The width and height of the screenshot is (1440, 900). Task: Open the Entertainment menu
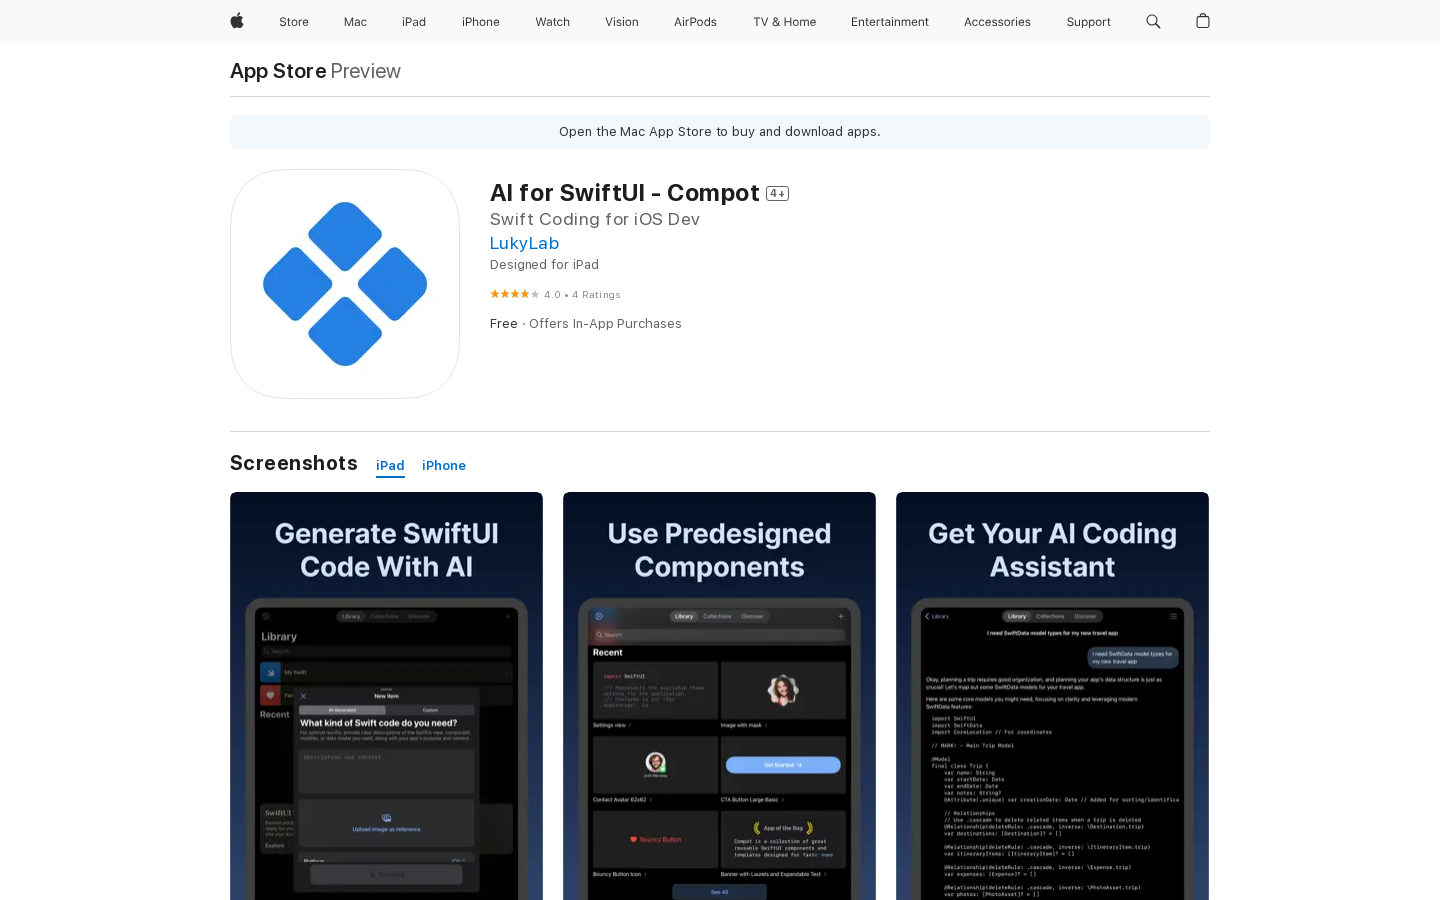point(890,22)
